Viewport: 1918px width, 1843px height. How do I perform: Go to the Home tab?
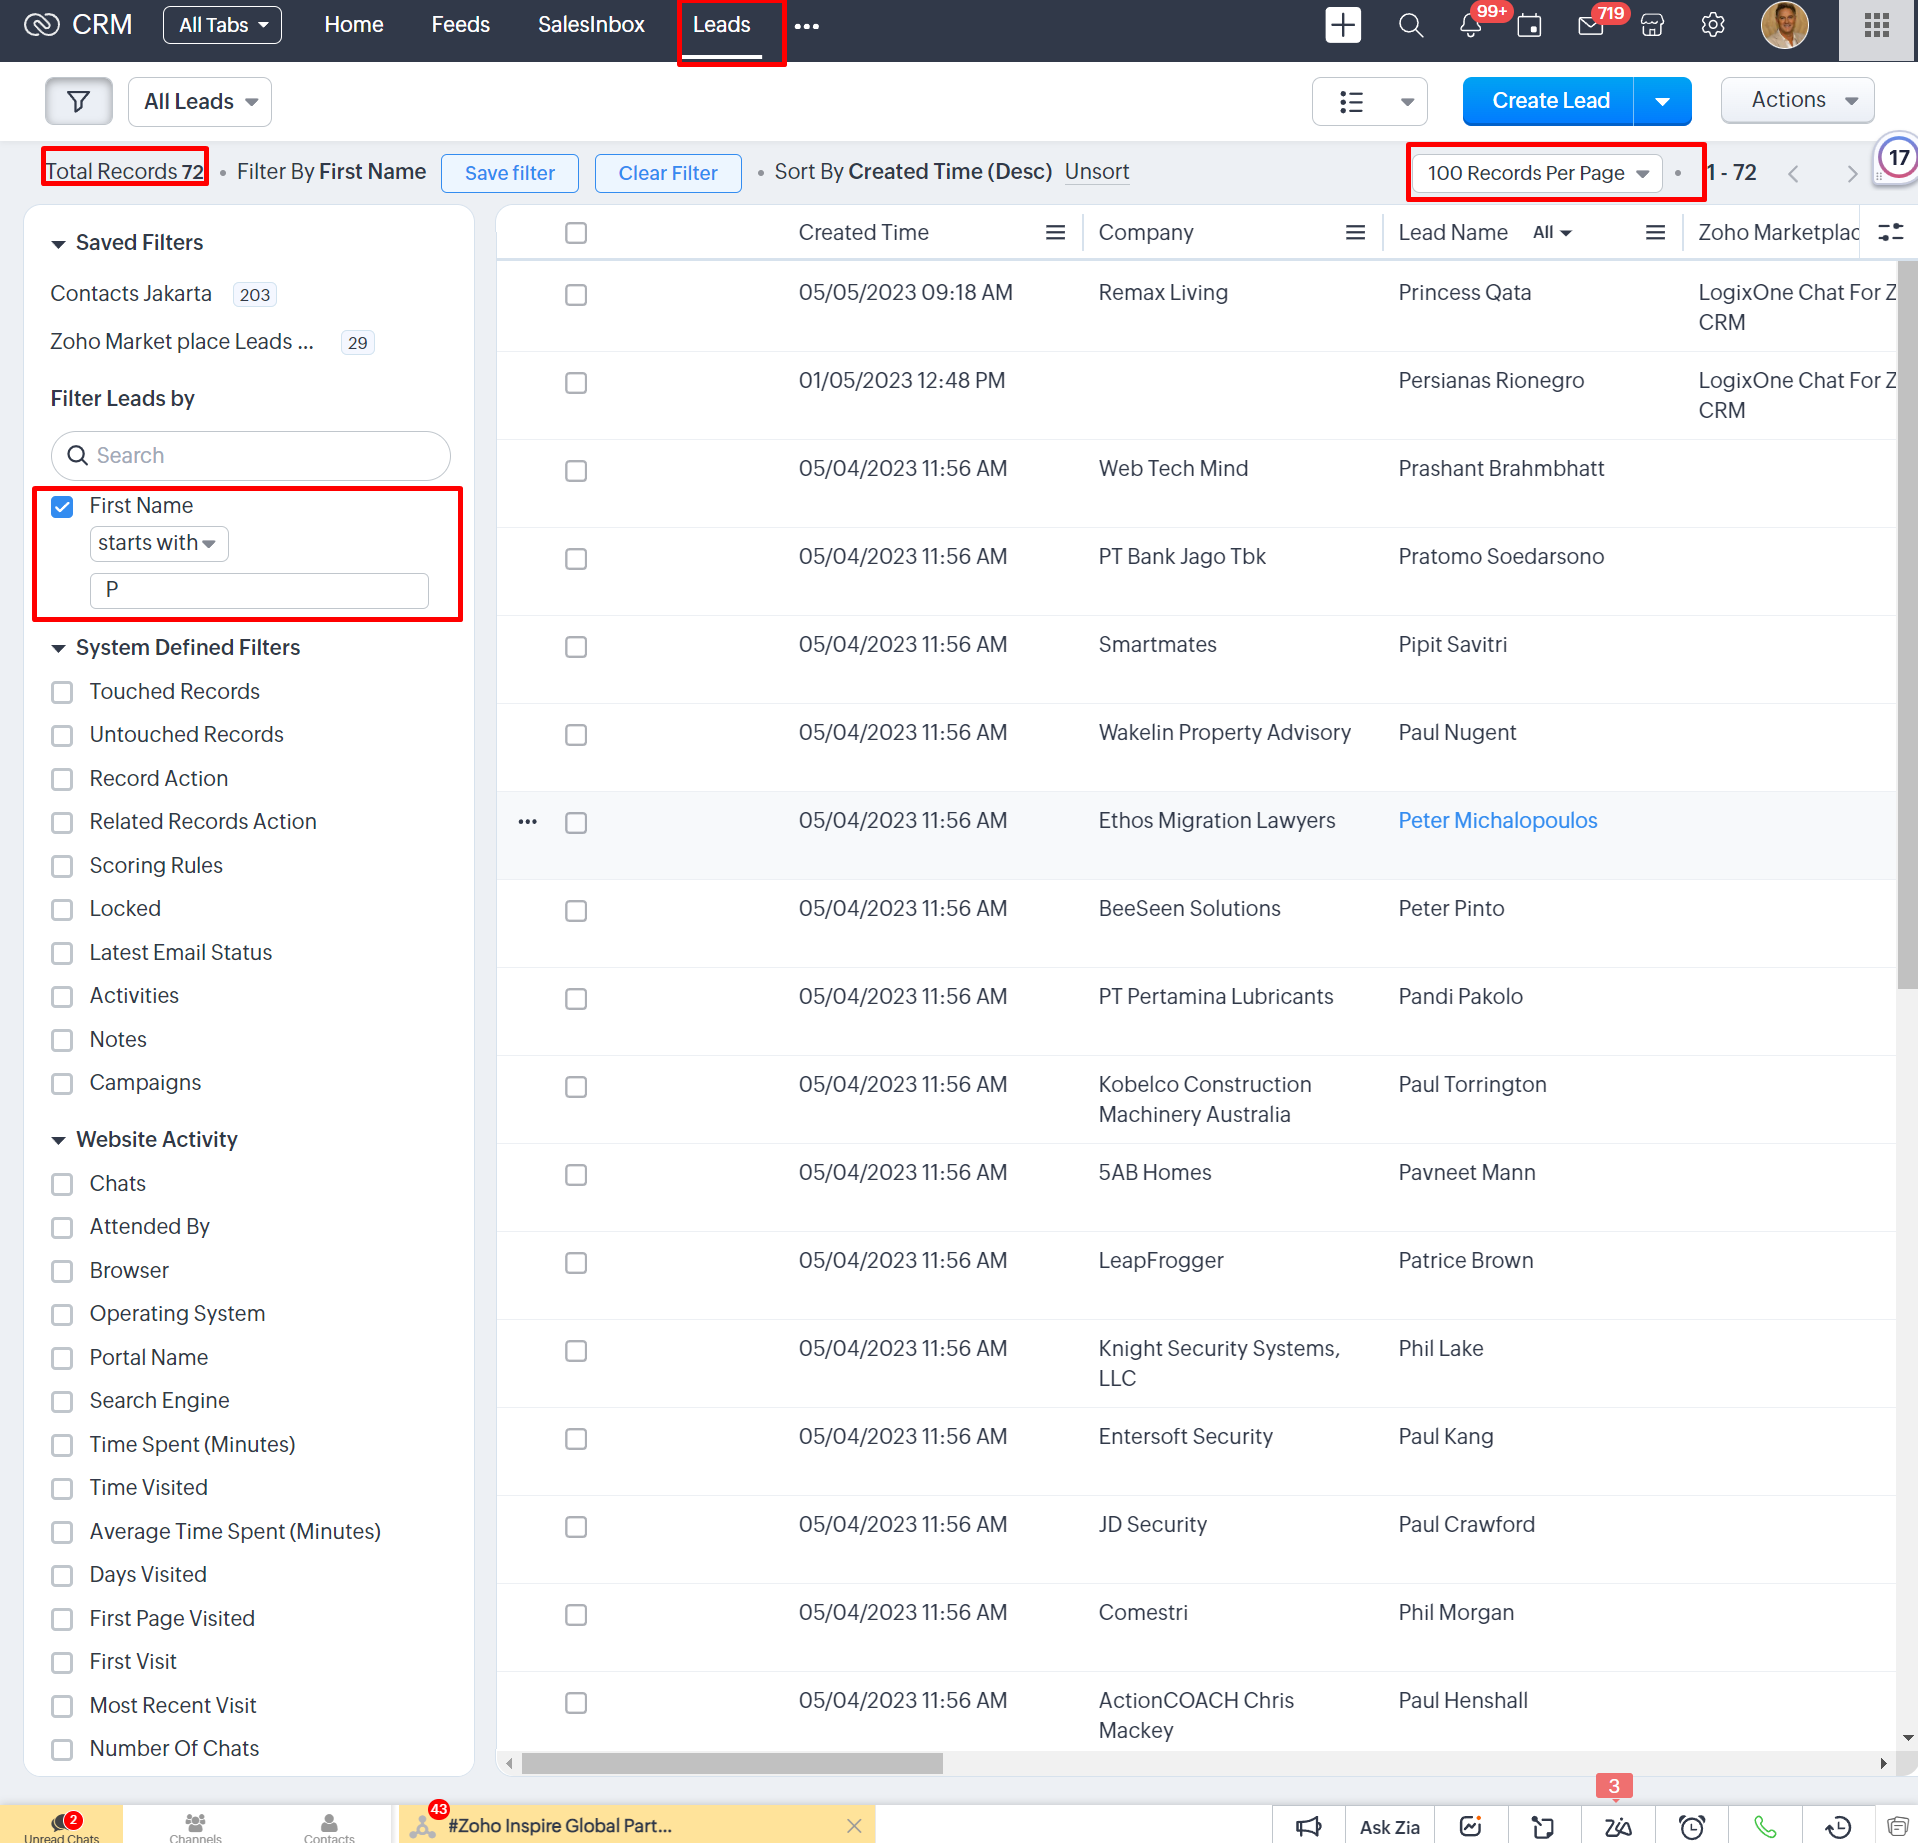tap(353, 25)
